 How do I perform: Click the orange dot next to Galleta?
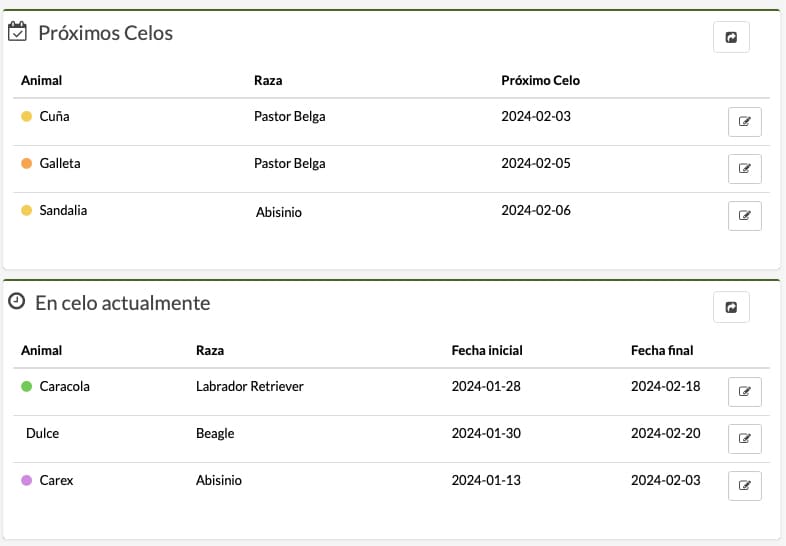click(27, 163)
